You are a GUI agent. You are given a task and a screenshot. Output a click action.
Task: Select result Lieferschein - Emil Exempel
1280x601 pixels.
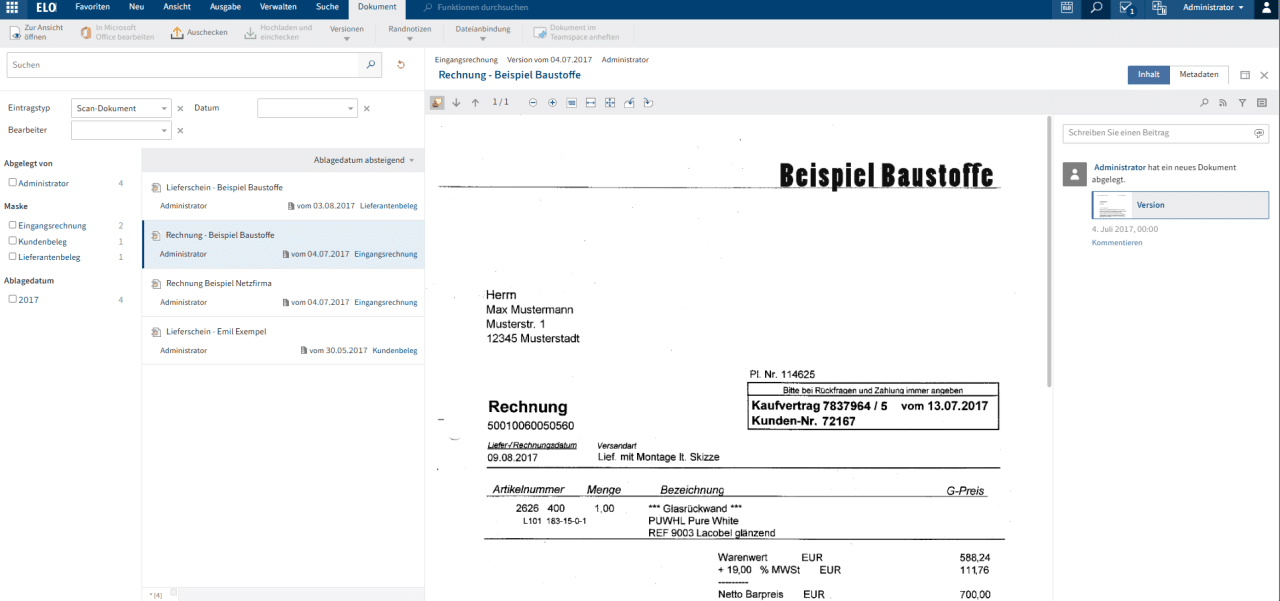(283, 340)
